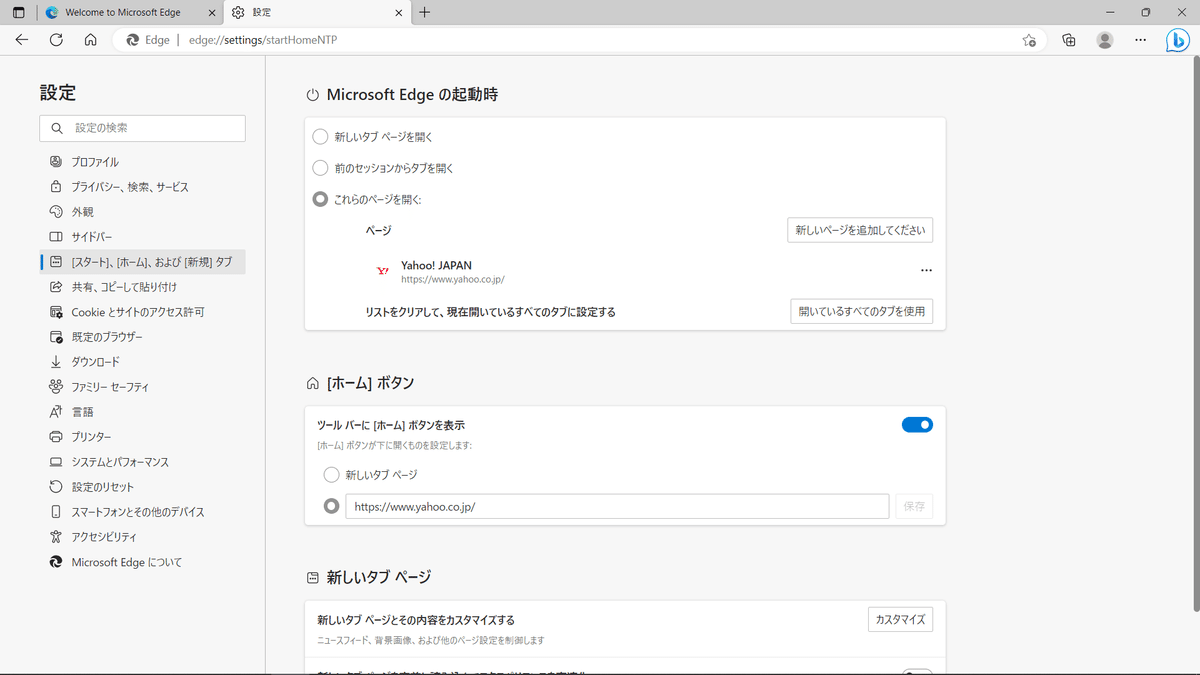Click 開いているすべてのタブを使用 button
Viewport: 1200px width, 675px height.
click(861, 311)
